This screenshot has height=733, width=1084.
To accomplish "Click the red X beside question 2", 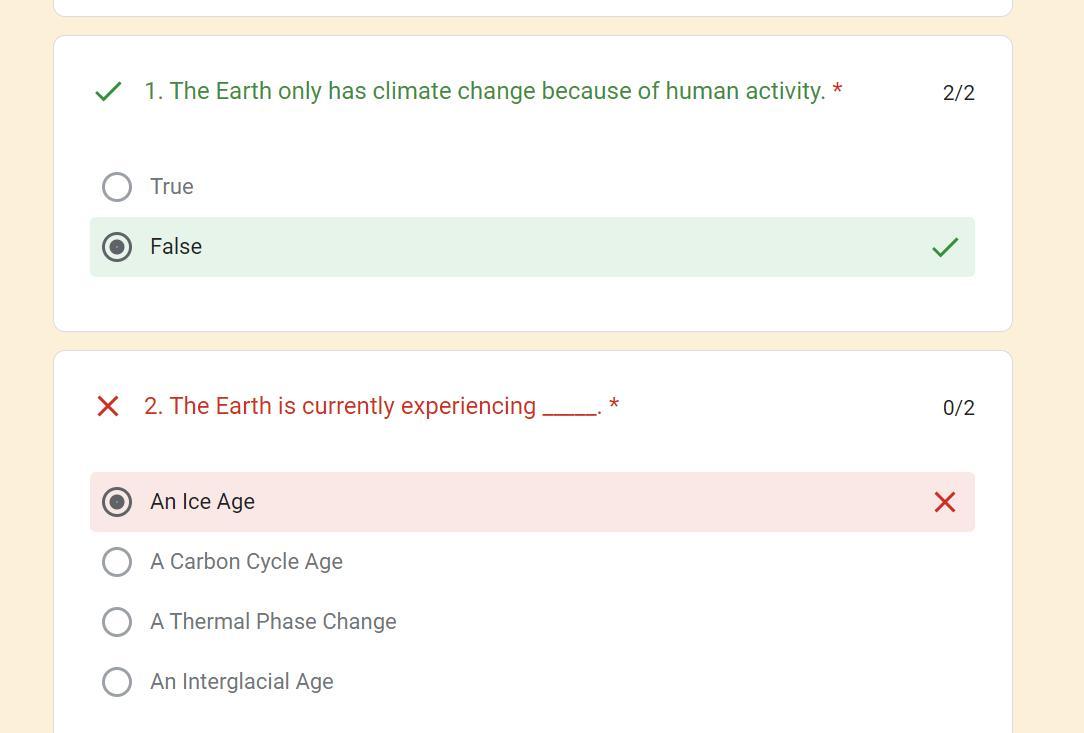I will (108, 406).
